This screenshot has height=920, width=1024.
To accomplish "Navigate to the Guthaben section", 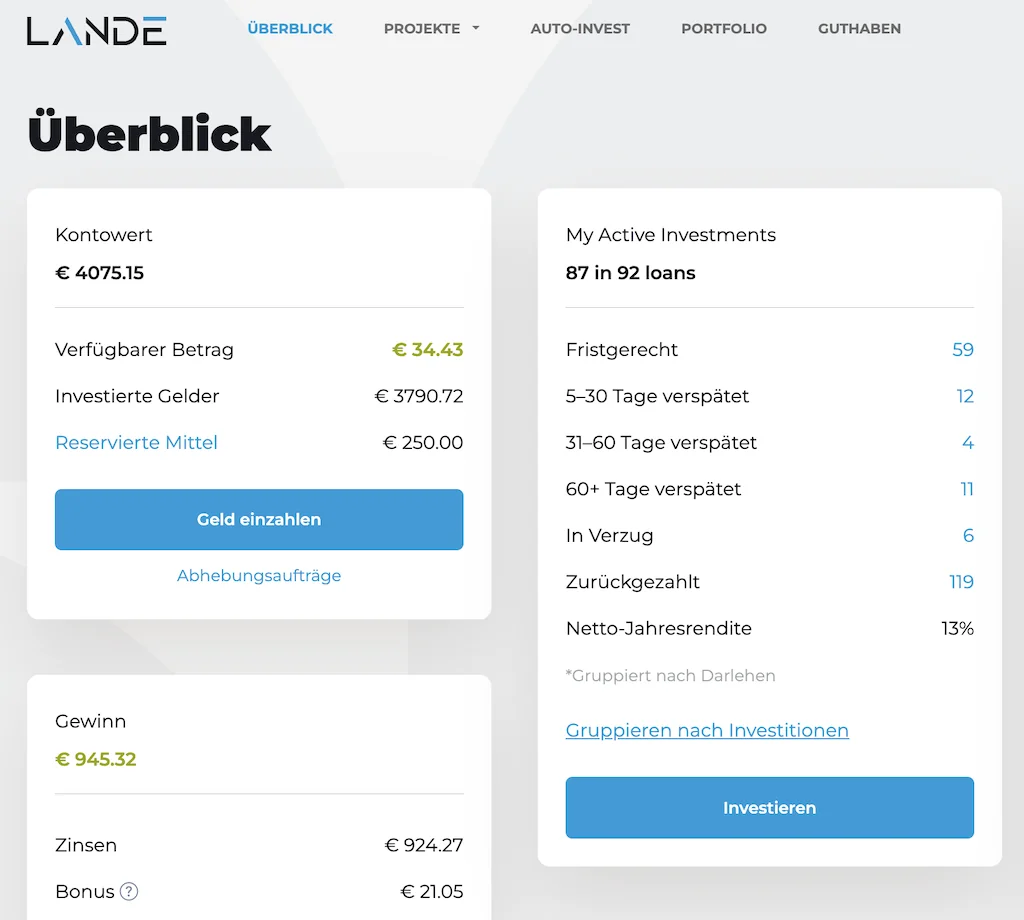I will [x=859, y=29].
